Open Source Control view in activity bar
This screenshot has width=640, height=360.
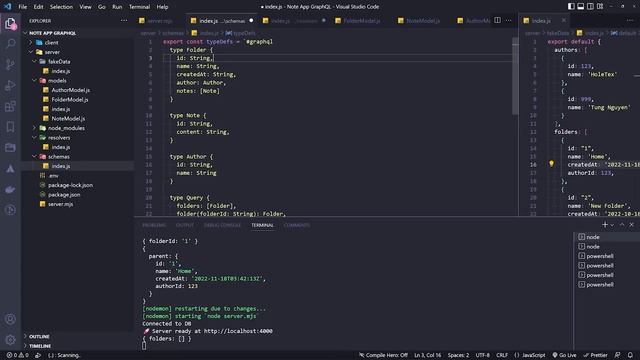(10, 64)
